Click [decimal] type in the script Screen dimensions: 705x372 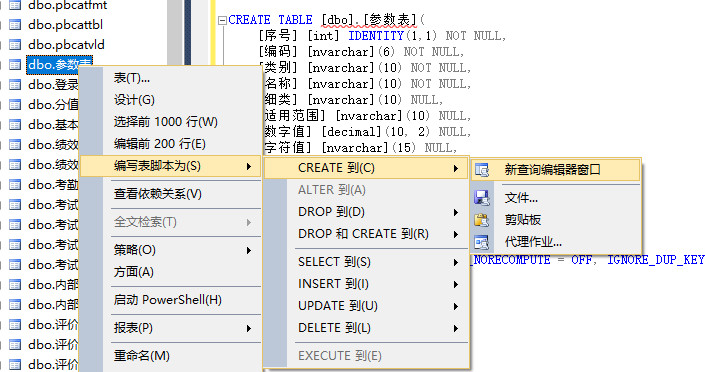point(352,132)
